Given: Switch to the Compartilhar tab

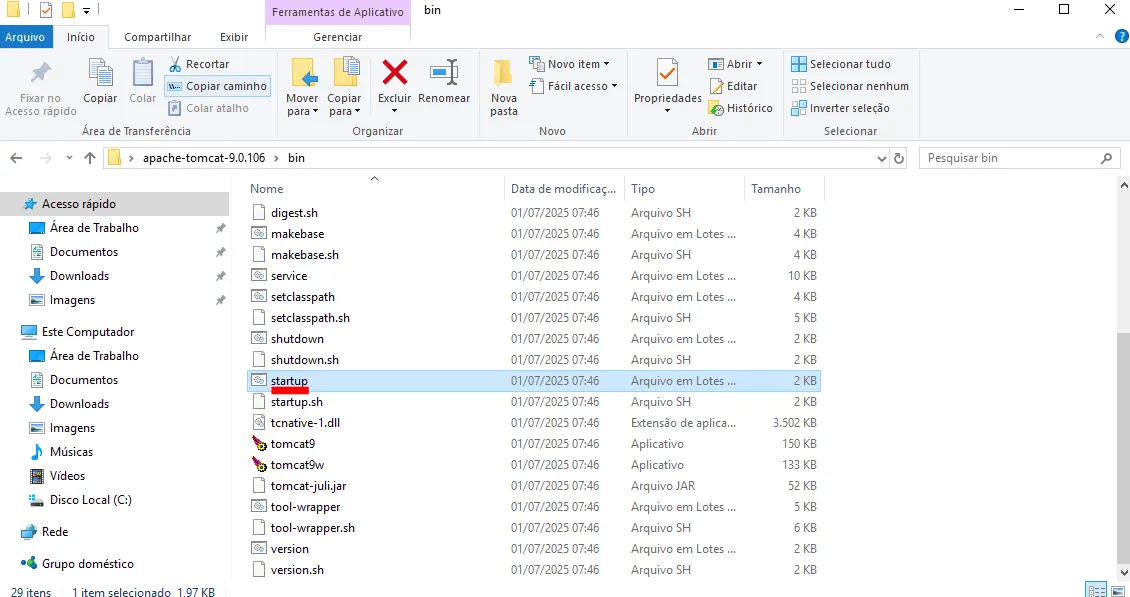Looking at the screenshot, I should 158,37.
